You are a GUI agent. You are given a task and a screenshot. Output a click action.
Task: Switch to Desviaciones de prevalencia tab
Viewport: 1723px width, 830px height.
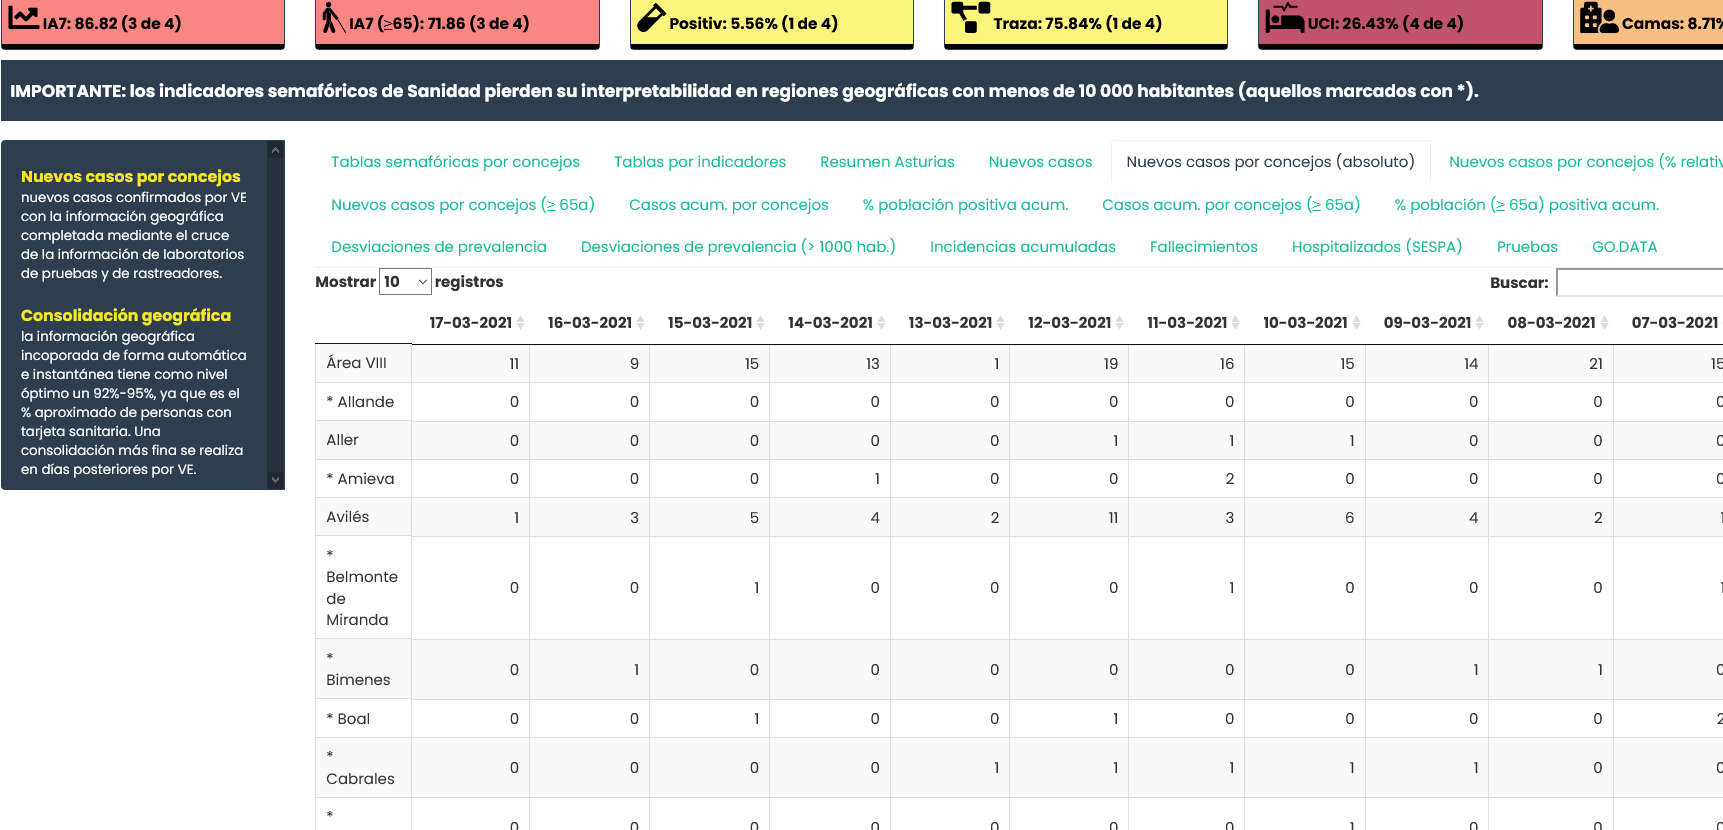coord(438,247)
